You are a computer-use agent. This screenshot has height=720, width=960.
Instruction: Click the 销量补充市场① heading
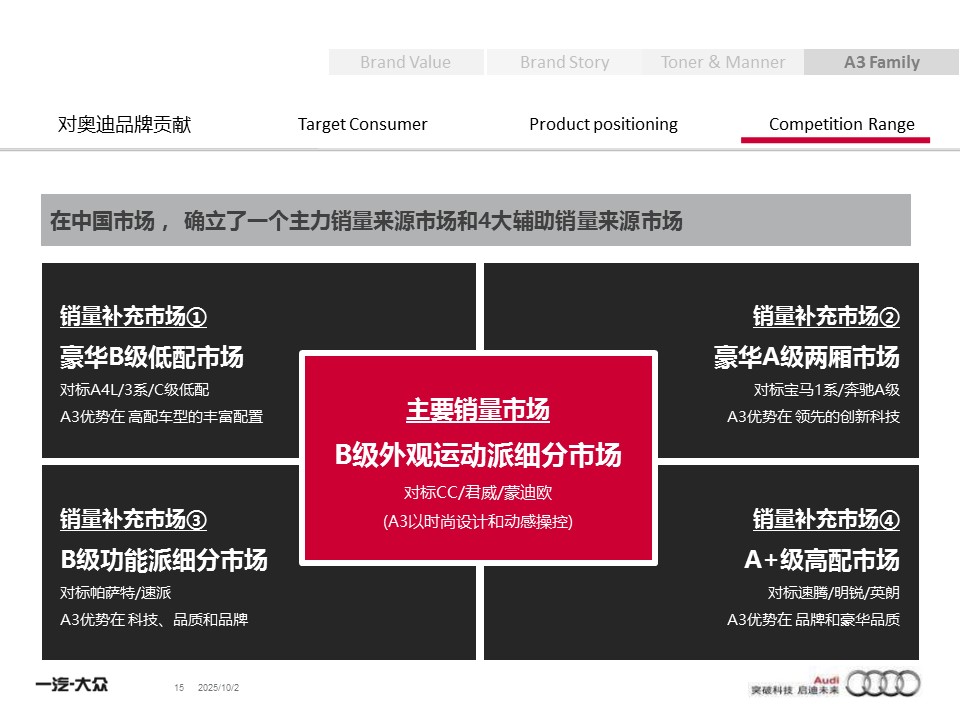tap(133, 317)
